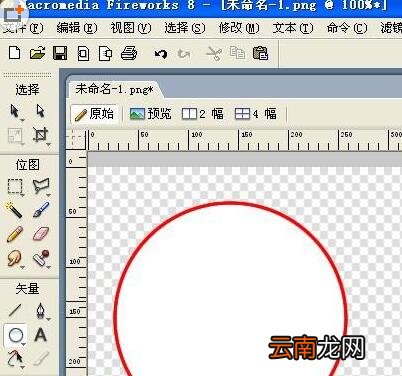Save the document with floppy icon
Image resolution: width=402 pixels, height=376 pixels.
(x=60, y=53)
